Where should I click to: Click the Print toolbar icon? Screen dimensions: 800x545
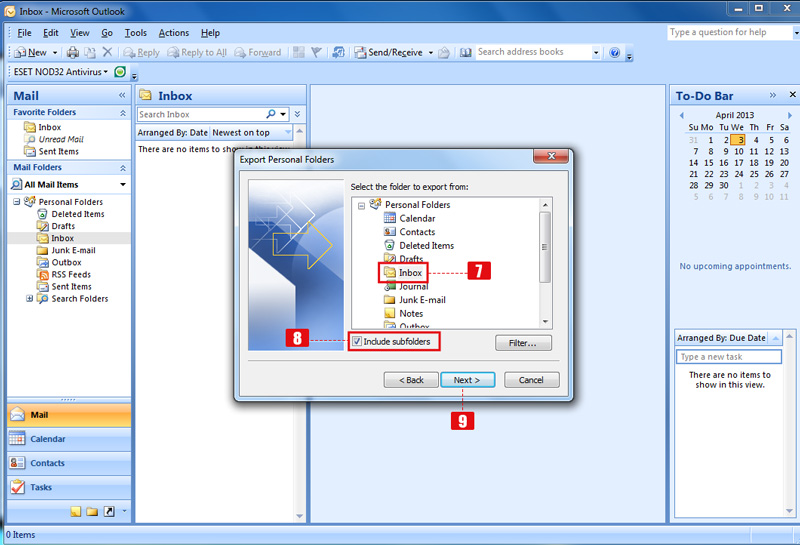[73, 52]
